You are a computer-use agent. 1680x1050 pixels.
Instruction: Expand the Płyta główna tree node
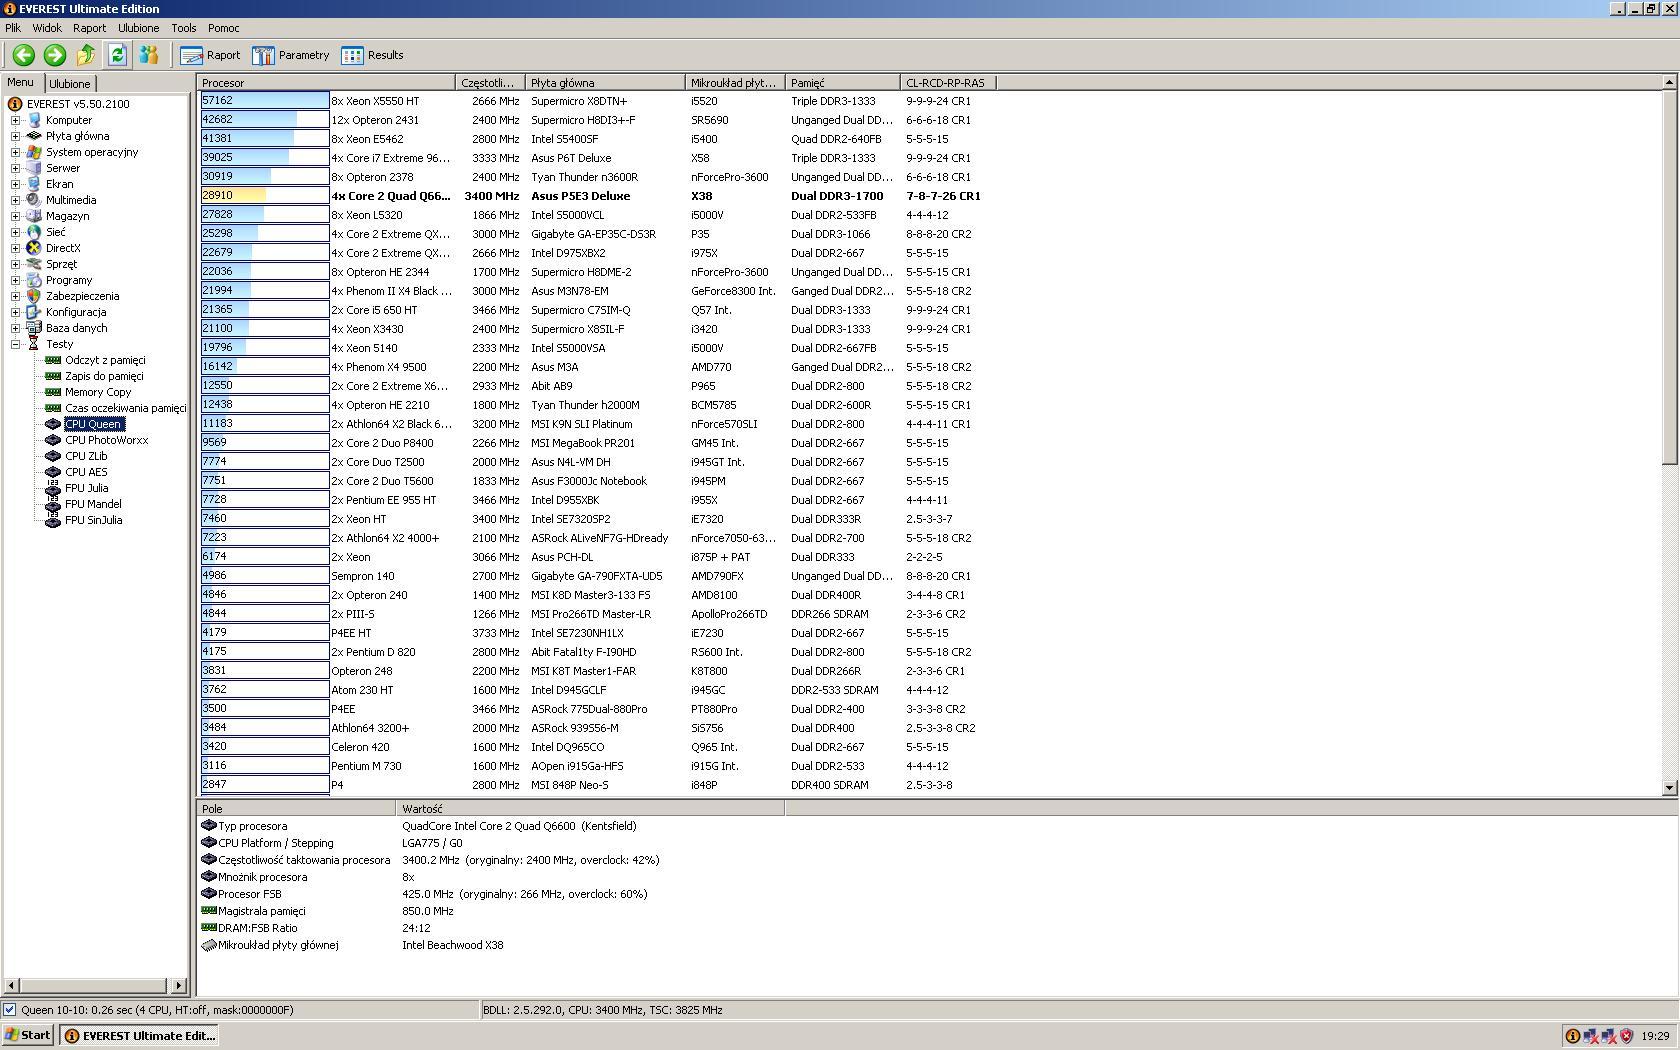click(16, 136)
